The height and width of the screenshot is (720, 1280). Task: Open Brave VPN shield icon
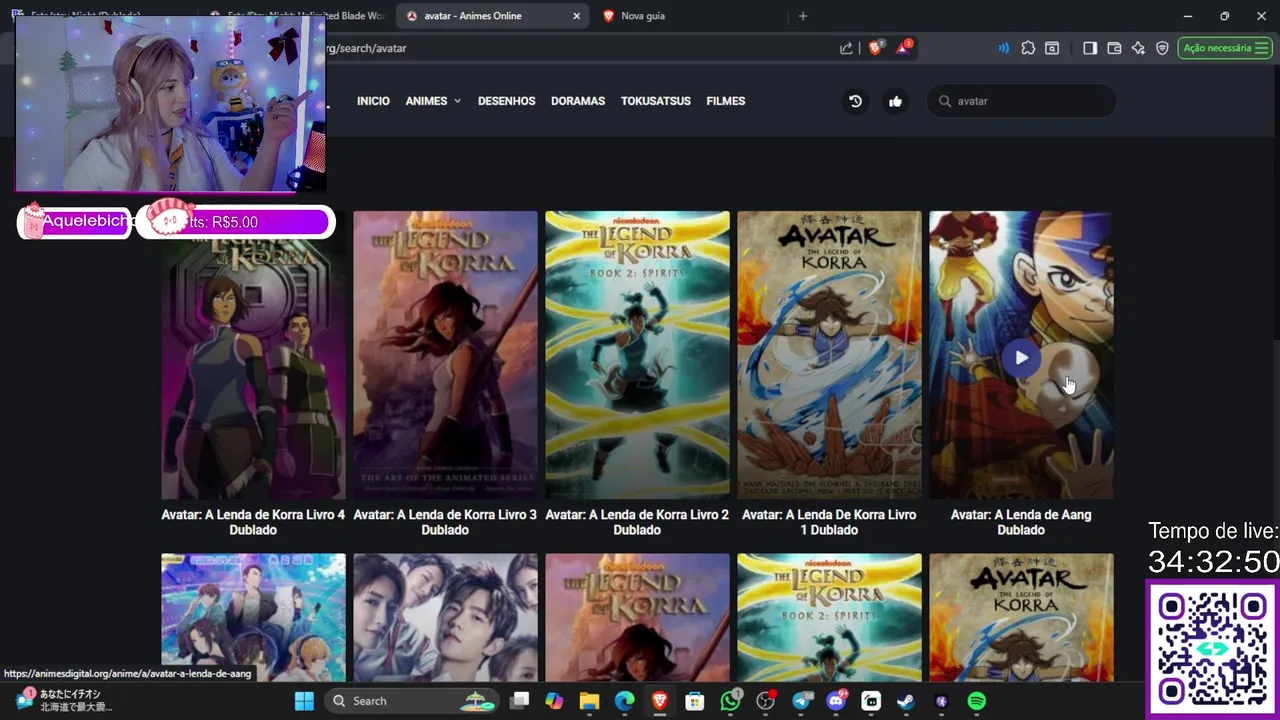pyautogui.click(x=1162, y=48)
